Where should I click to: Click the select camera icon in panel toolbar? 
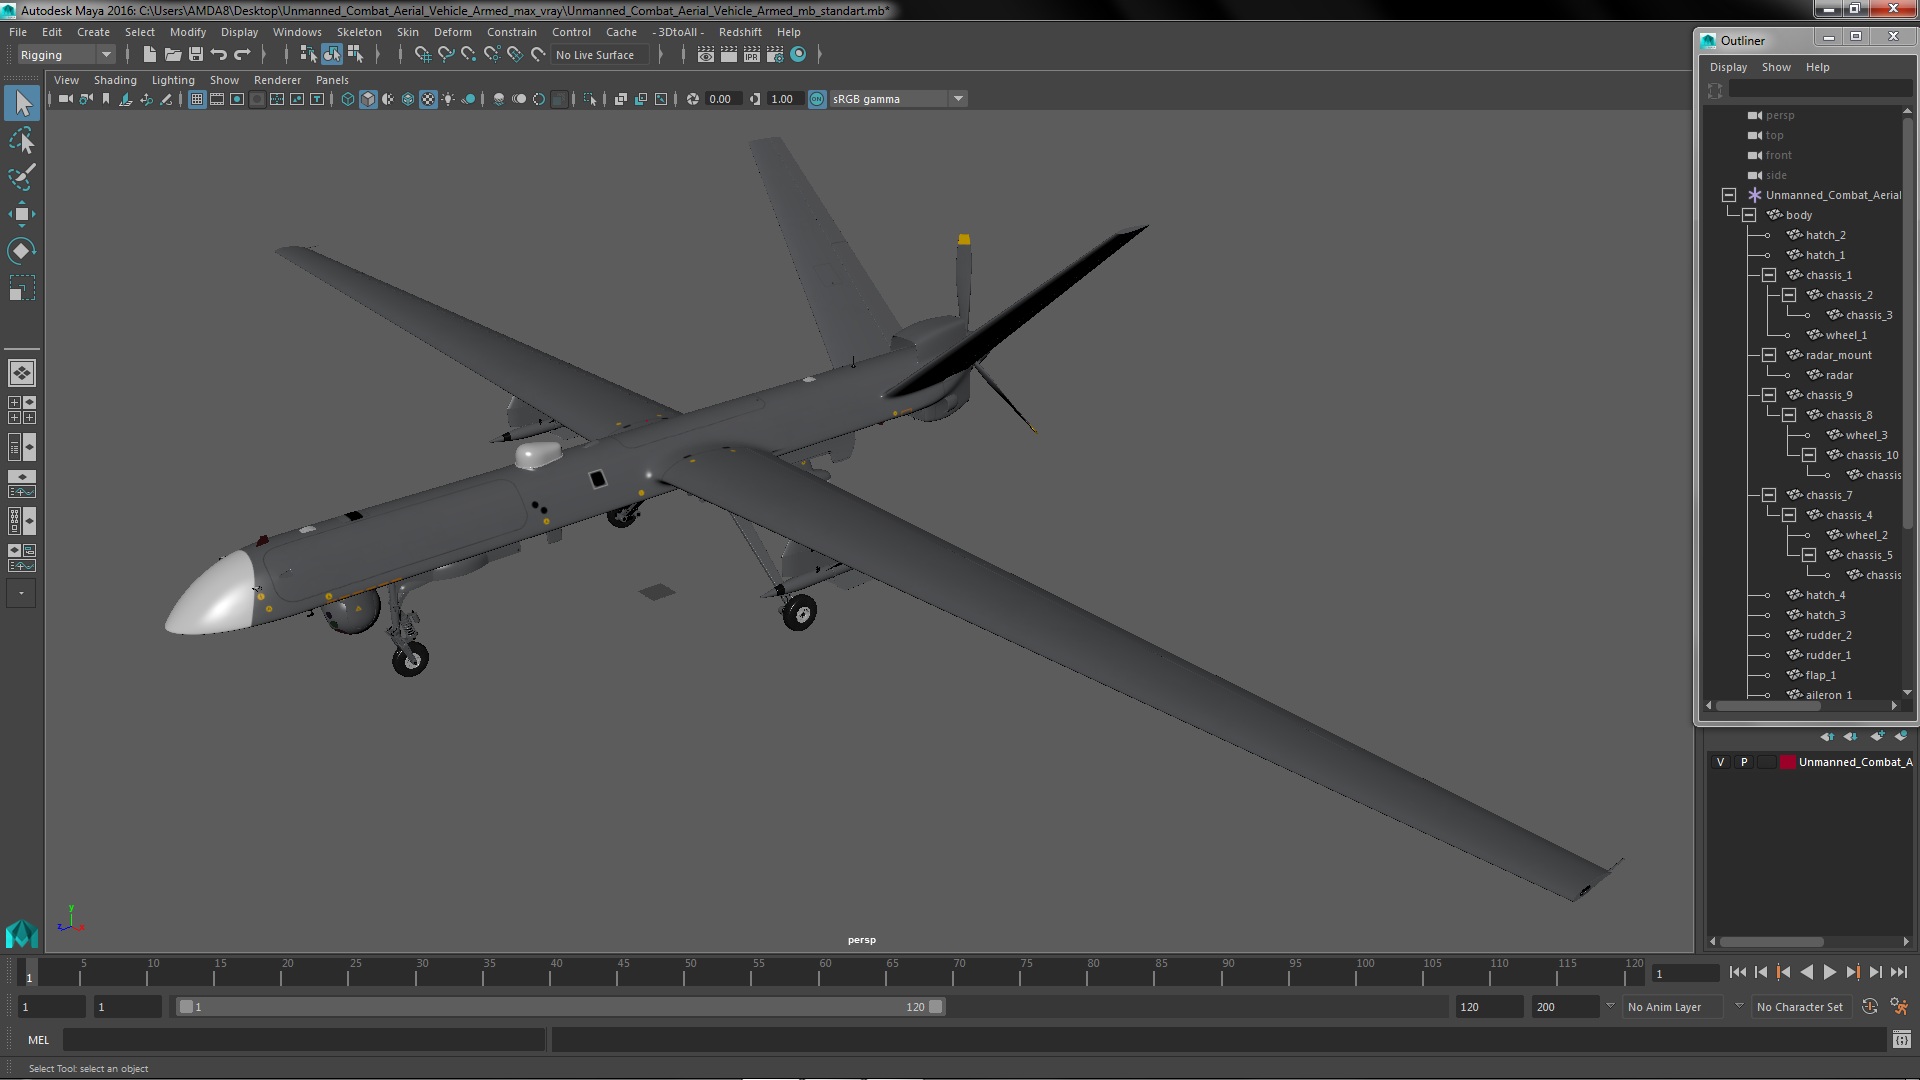tap(65, 99)
